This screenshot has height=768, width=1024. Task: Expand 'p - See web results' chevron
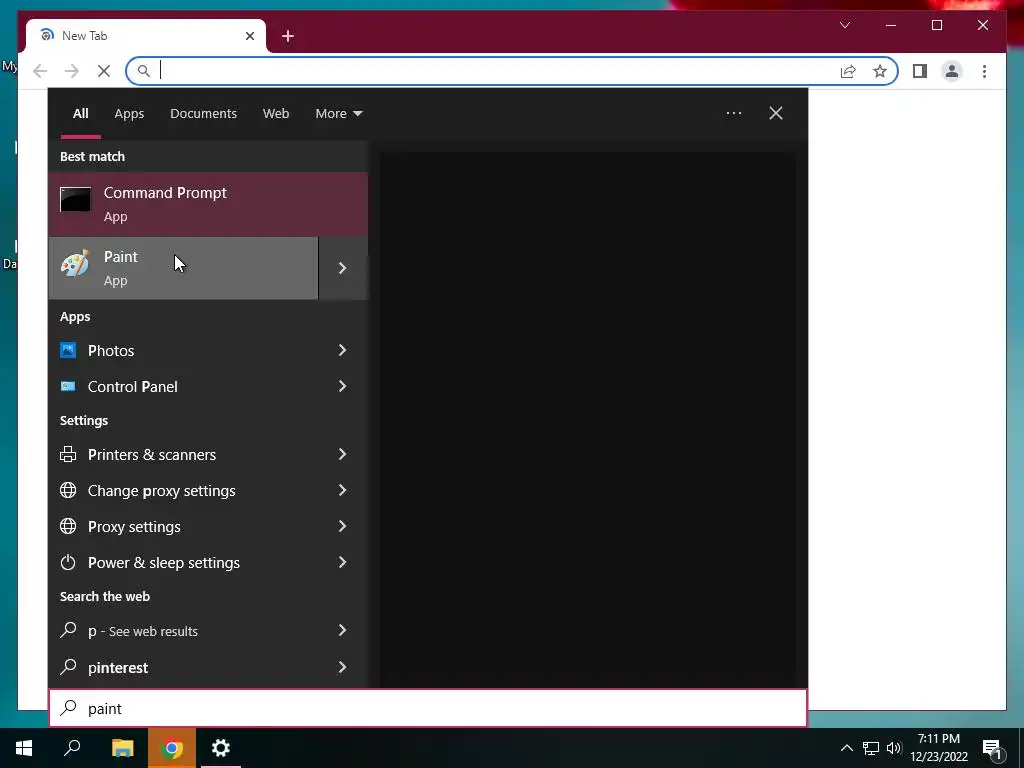(342, 631)
